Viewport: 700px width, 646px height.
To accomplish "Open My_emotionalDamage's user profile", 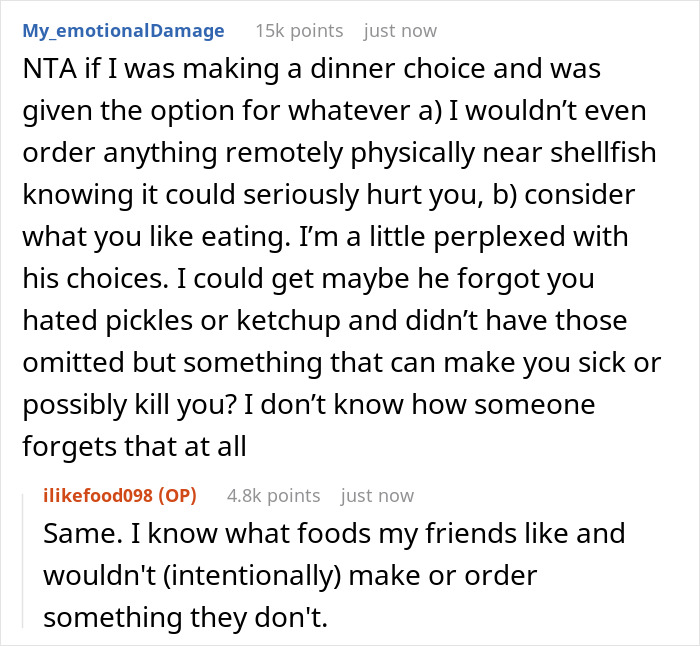I will pos(123,31).
